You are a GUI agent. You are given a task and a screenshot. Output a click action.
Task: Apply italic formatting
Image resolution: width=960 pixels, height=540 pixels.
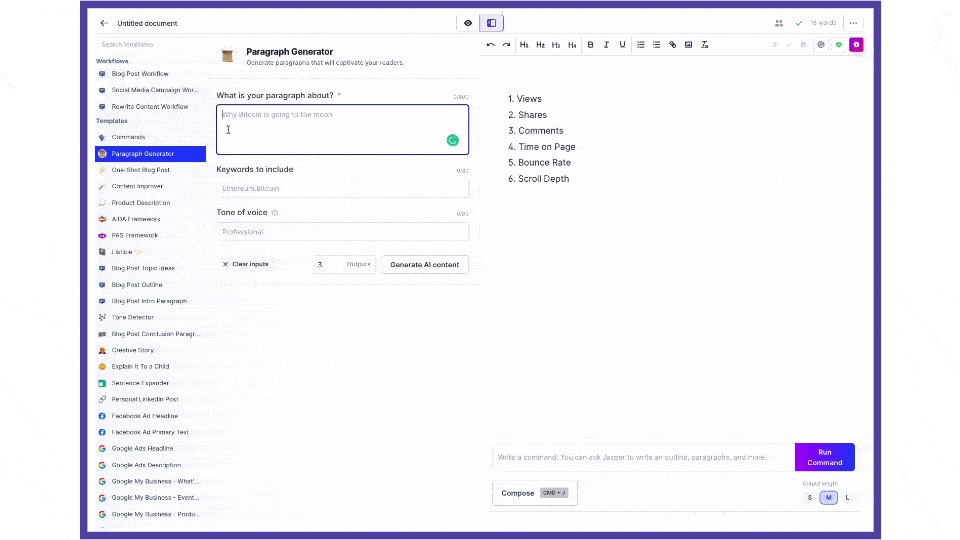pos(606,45)
